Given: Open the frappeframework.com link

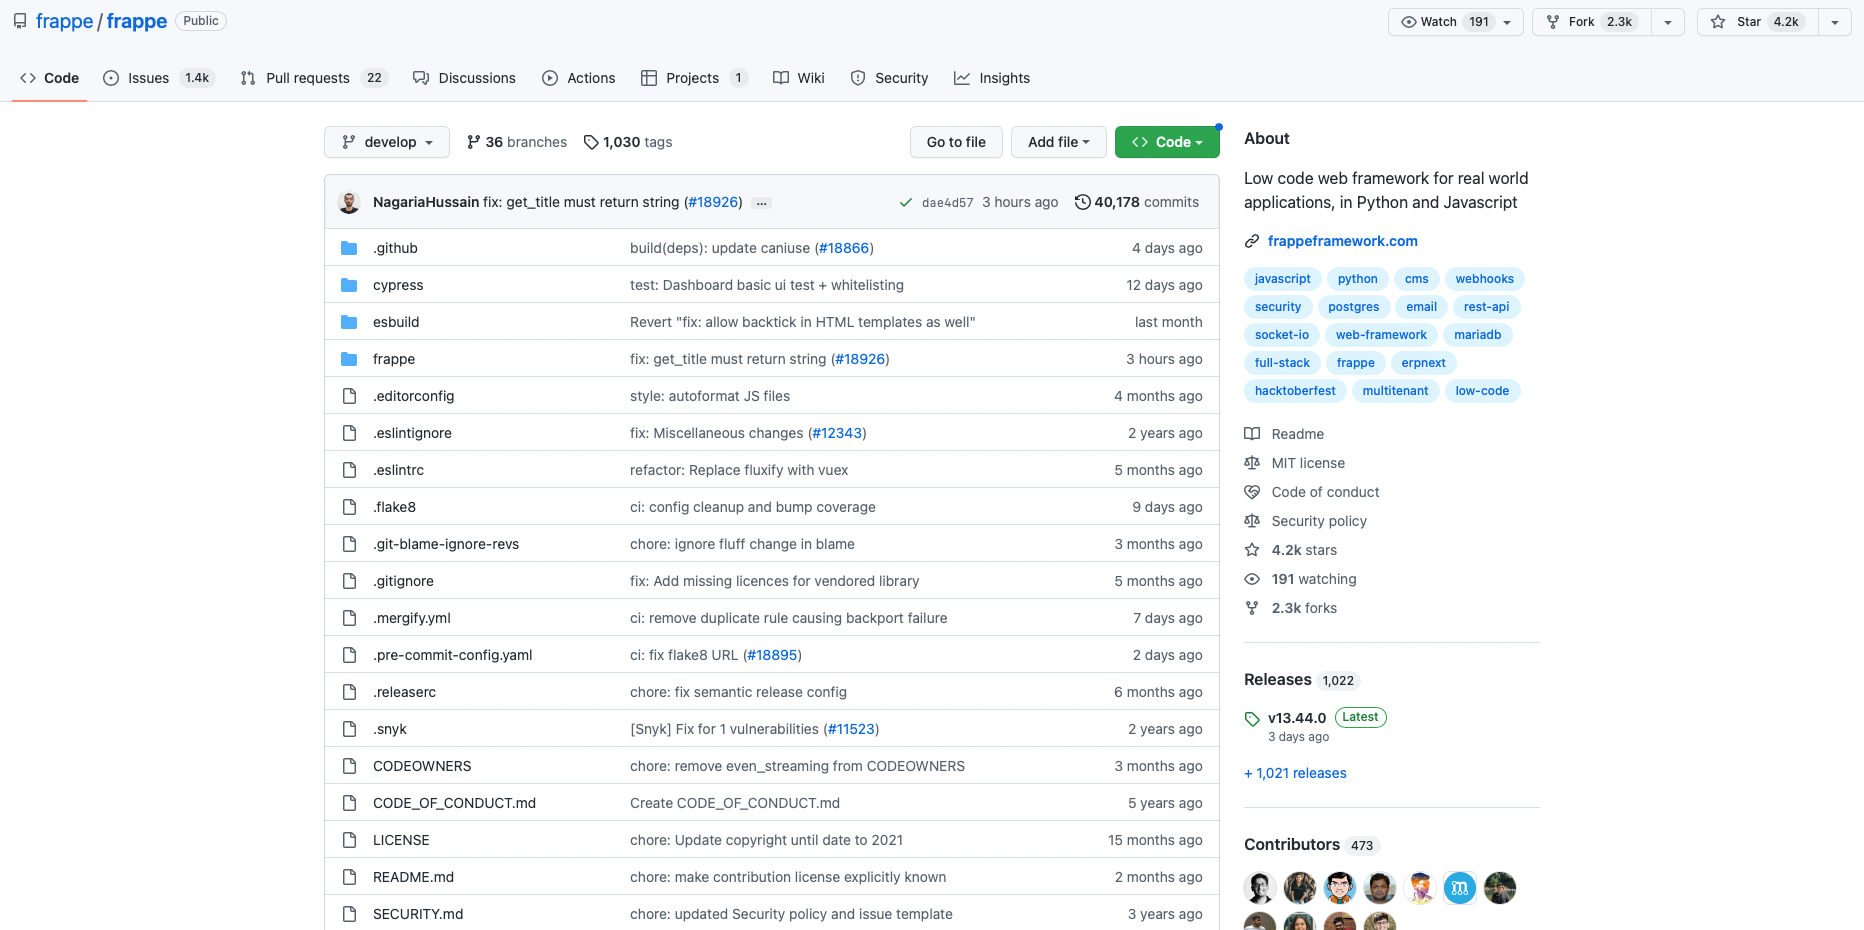Looking at the screenshot, I should pyautogui.click(x=1343, y=241).
